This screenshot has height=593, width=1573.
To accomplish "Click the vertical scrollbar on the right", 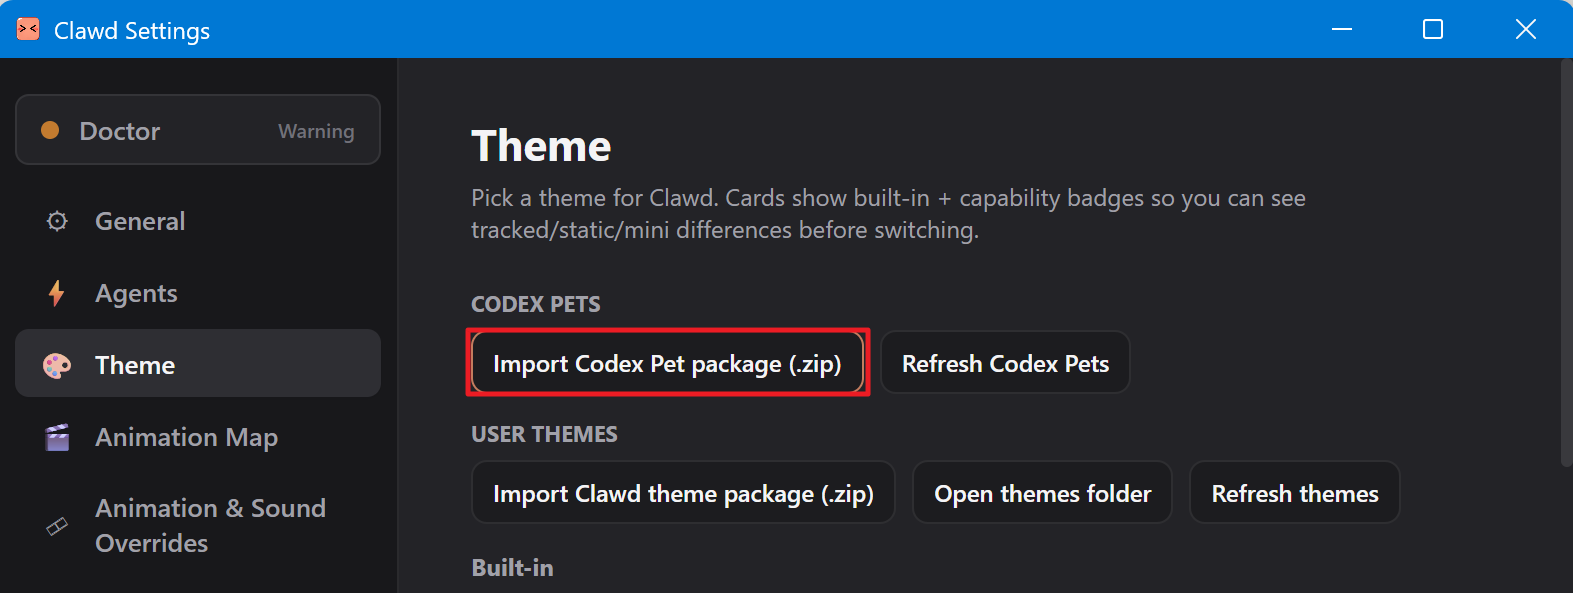I will pyautogui.click(x=1566, y=262).
